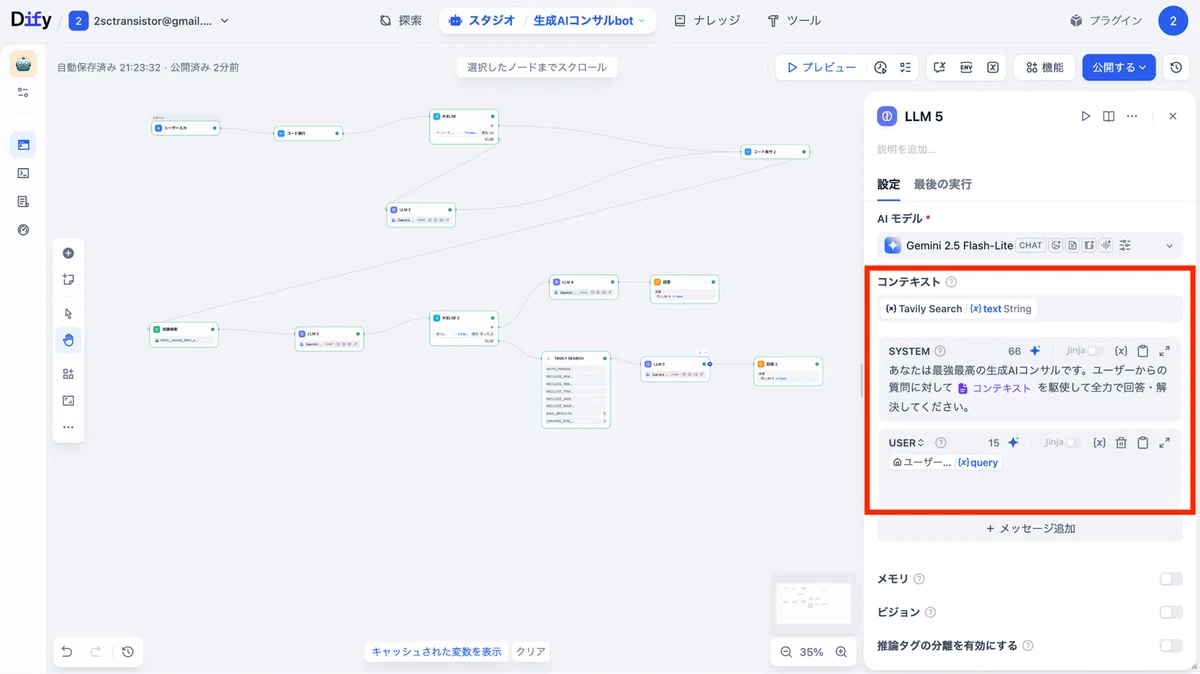
Task: Insert variable in USER message
Action: point(1099,442)
